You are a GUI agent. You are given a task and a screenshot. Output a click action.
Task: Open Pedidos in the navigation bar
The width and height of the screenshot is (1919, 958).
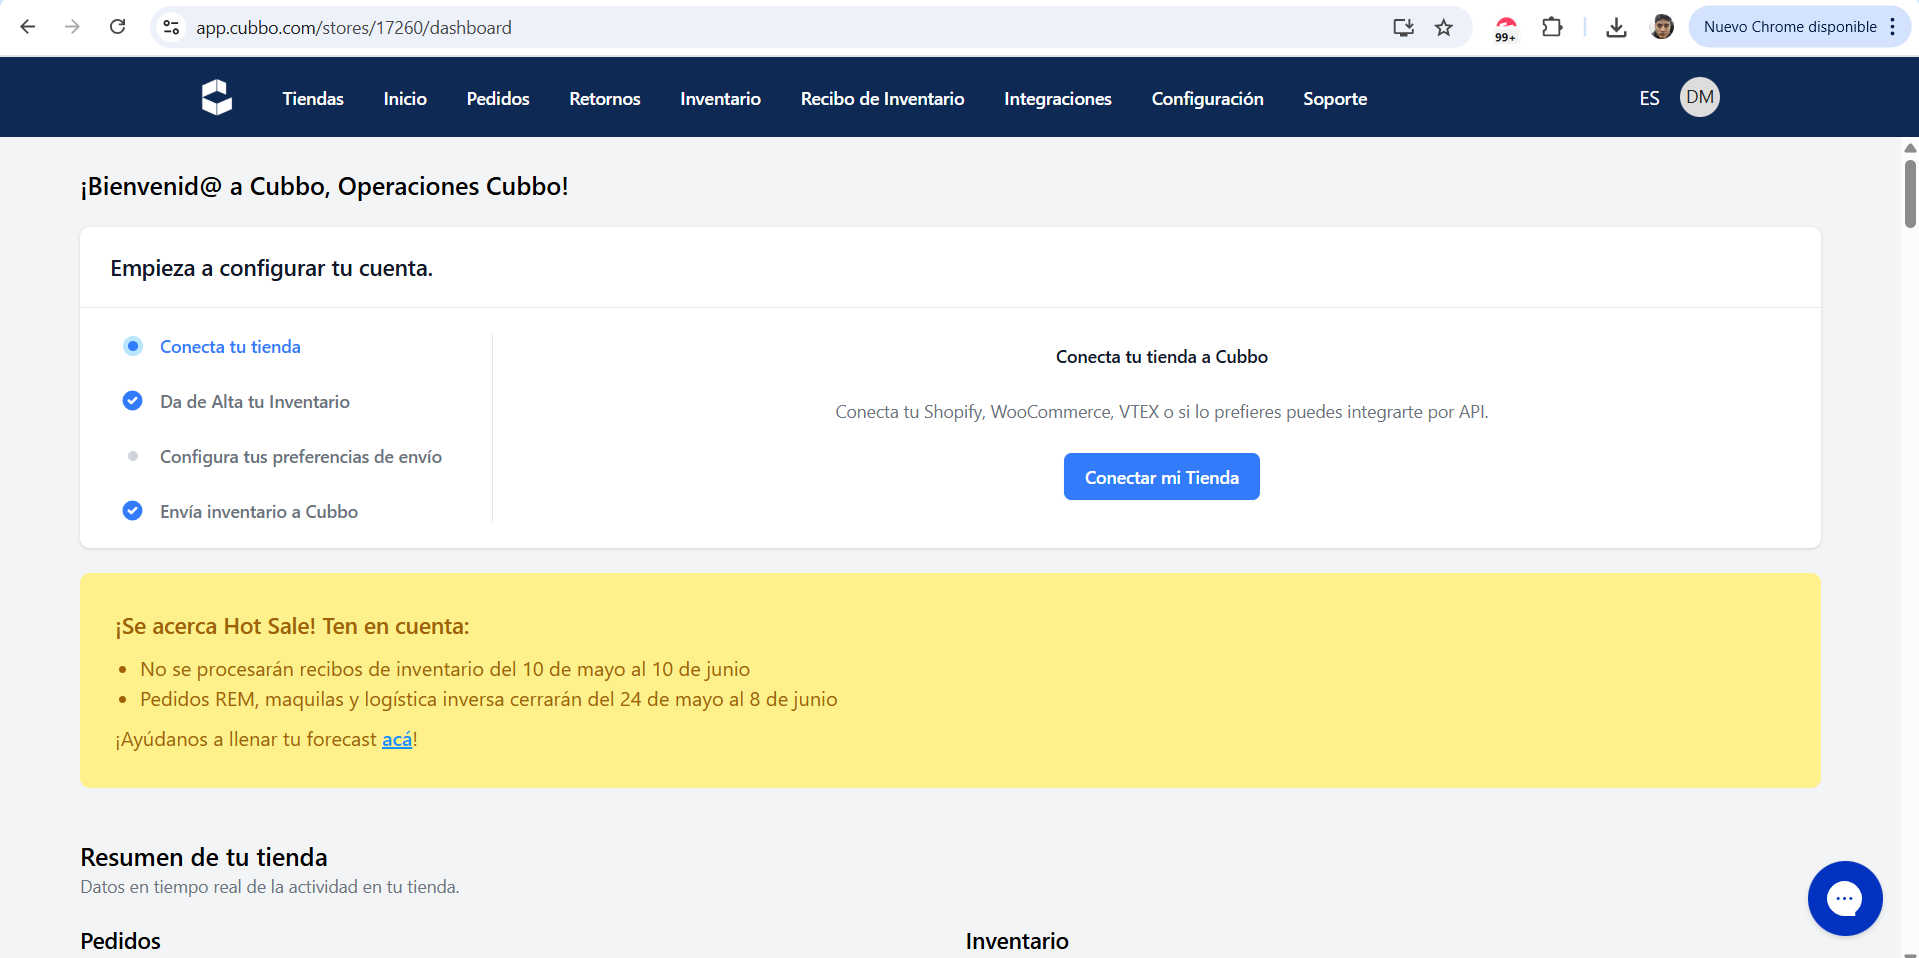tap(498, 98)
